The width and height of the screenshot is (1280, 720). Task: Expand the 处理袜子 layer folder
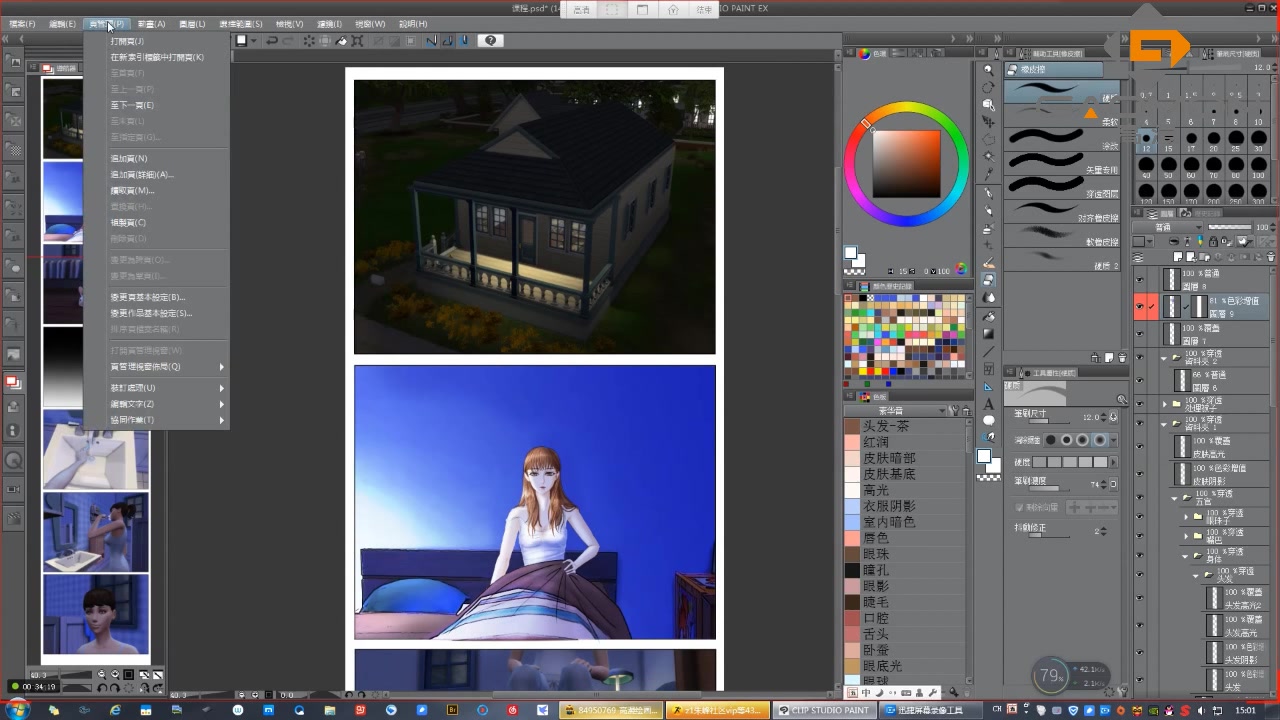(1164, 404)
